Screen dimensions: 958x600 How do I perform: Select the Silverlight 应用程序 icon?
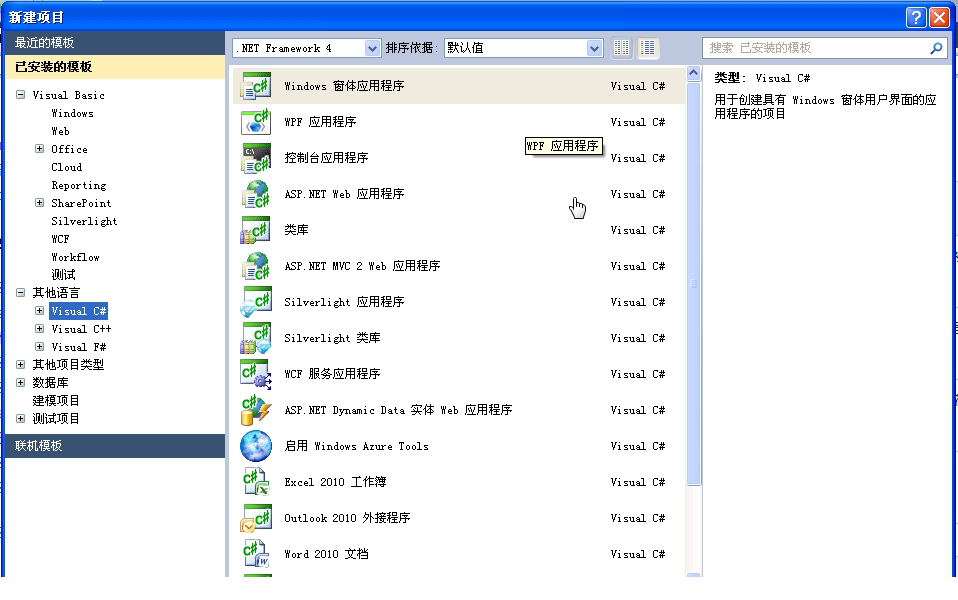pos(255,302)
